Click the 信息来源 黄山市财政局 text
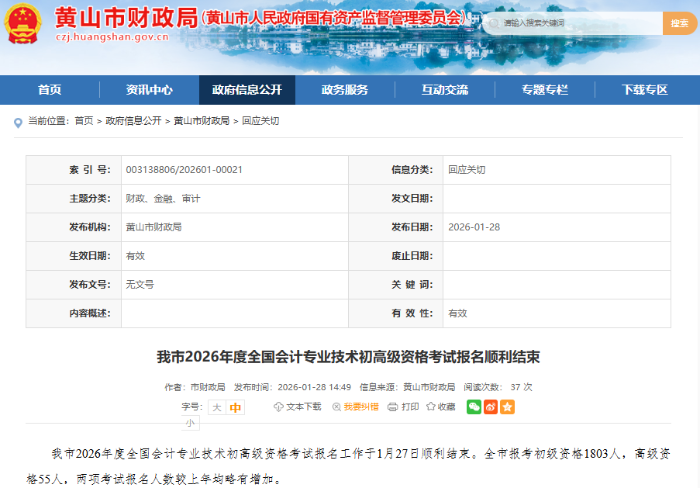This screenshot has height=488, width=700. [407, 387]
